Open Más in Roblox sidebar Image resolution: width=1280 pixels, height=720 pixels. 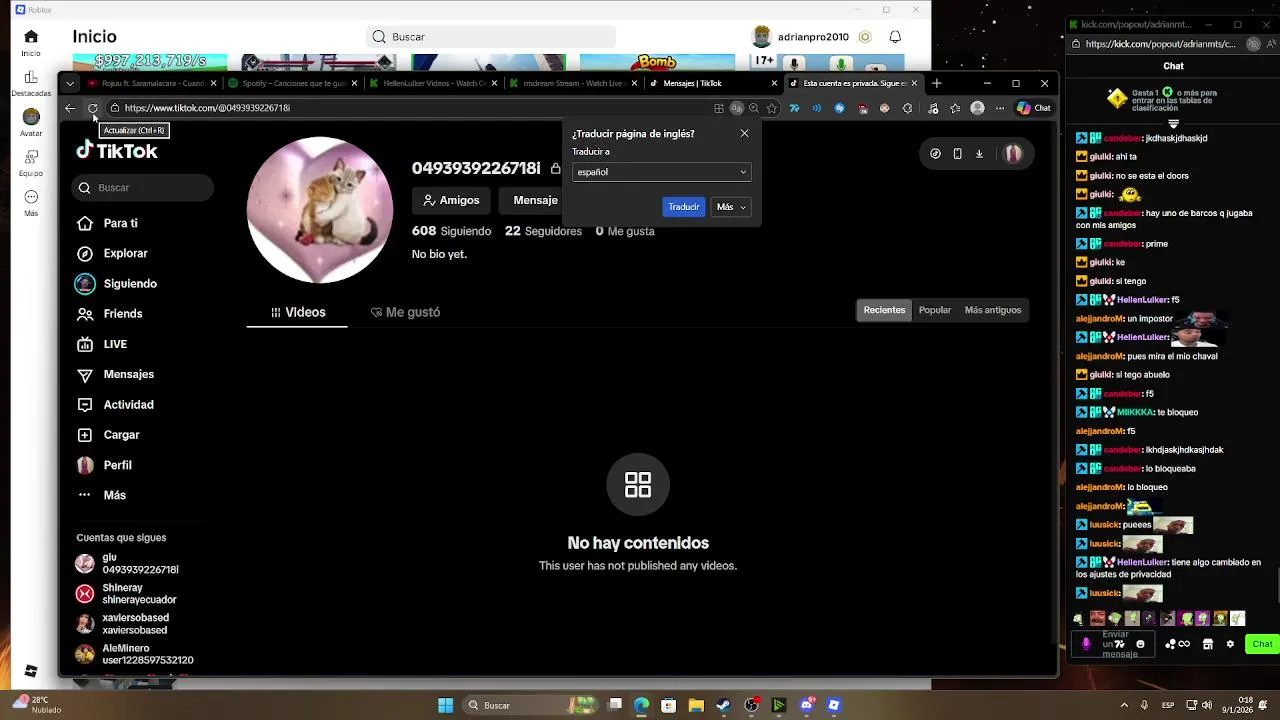tap(31, 203)
